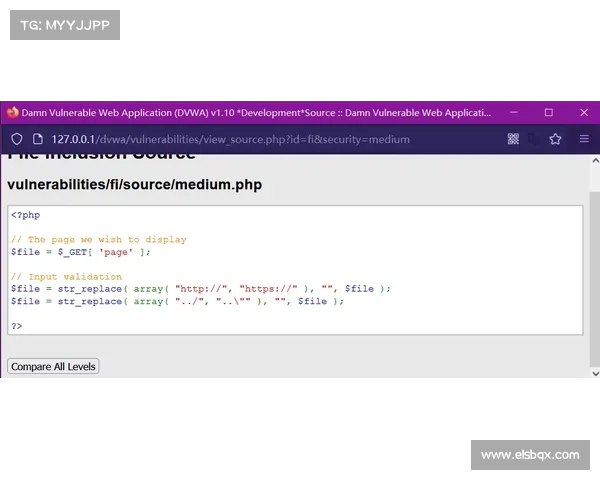
Task: Click the address bar URL field
Action: [x=230, y=139]
